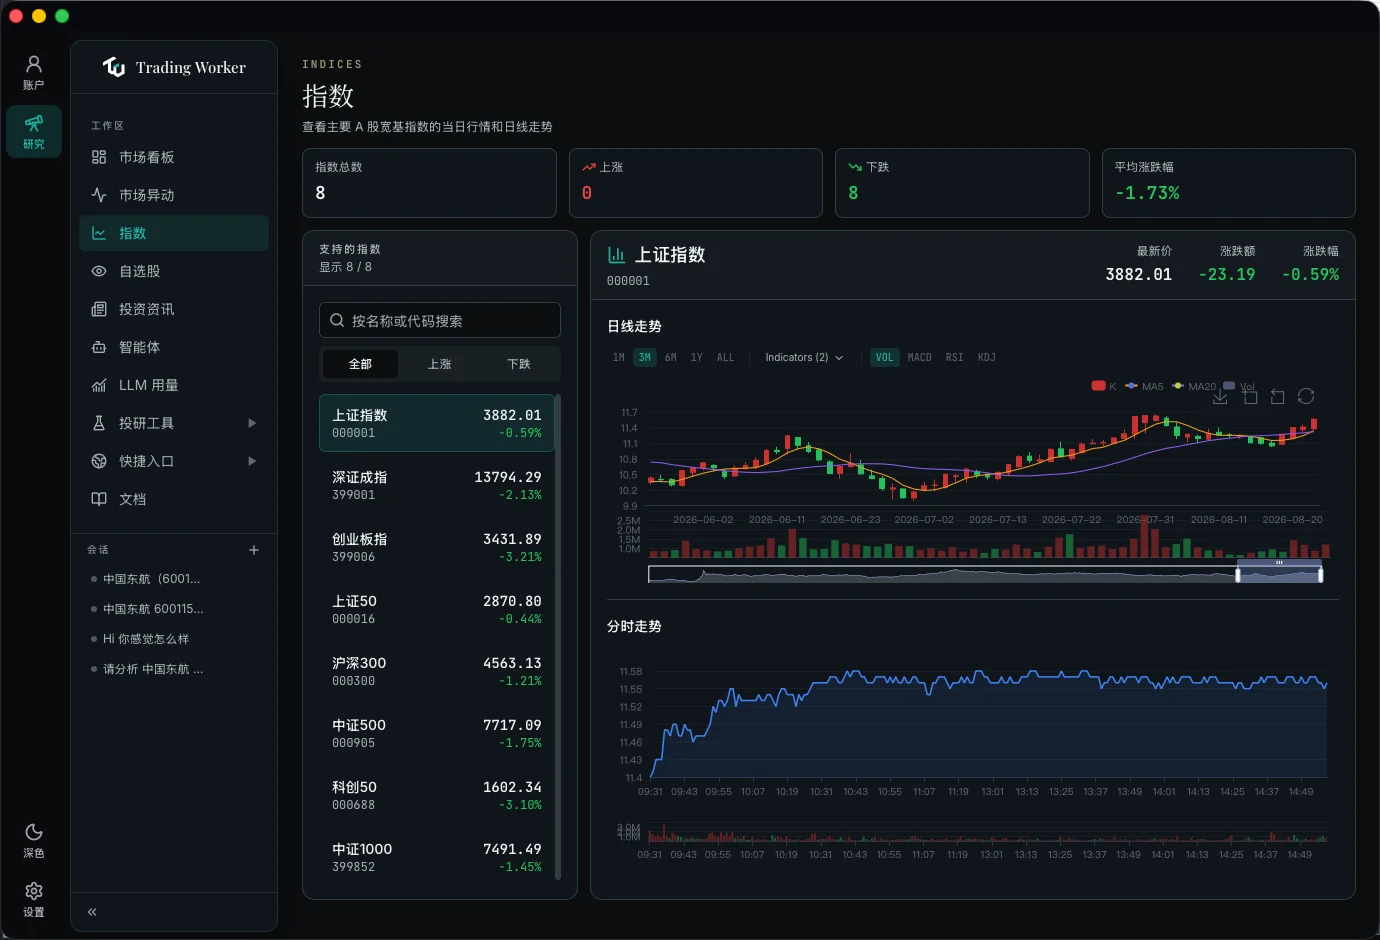This screenshot has width=1380, height=940.
Task: Open 市场异动 from the sidebar
Action: coord(174,195)
